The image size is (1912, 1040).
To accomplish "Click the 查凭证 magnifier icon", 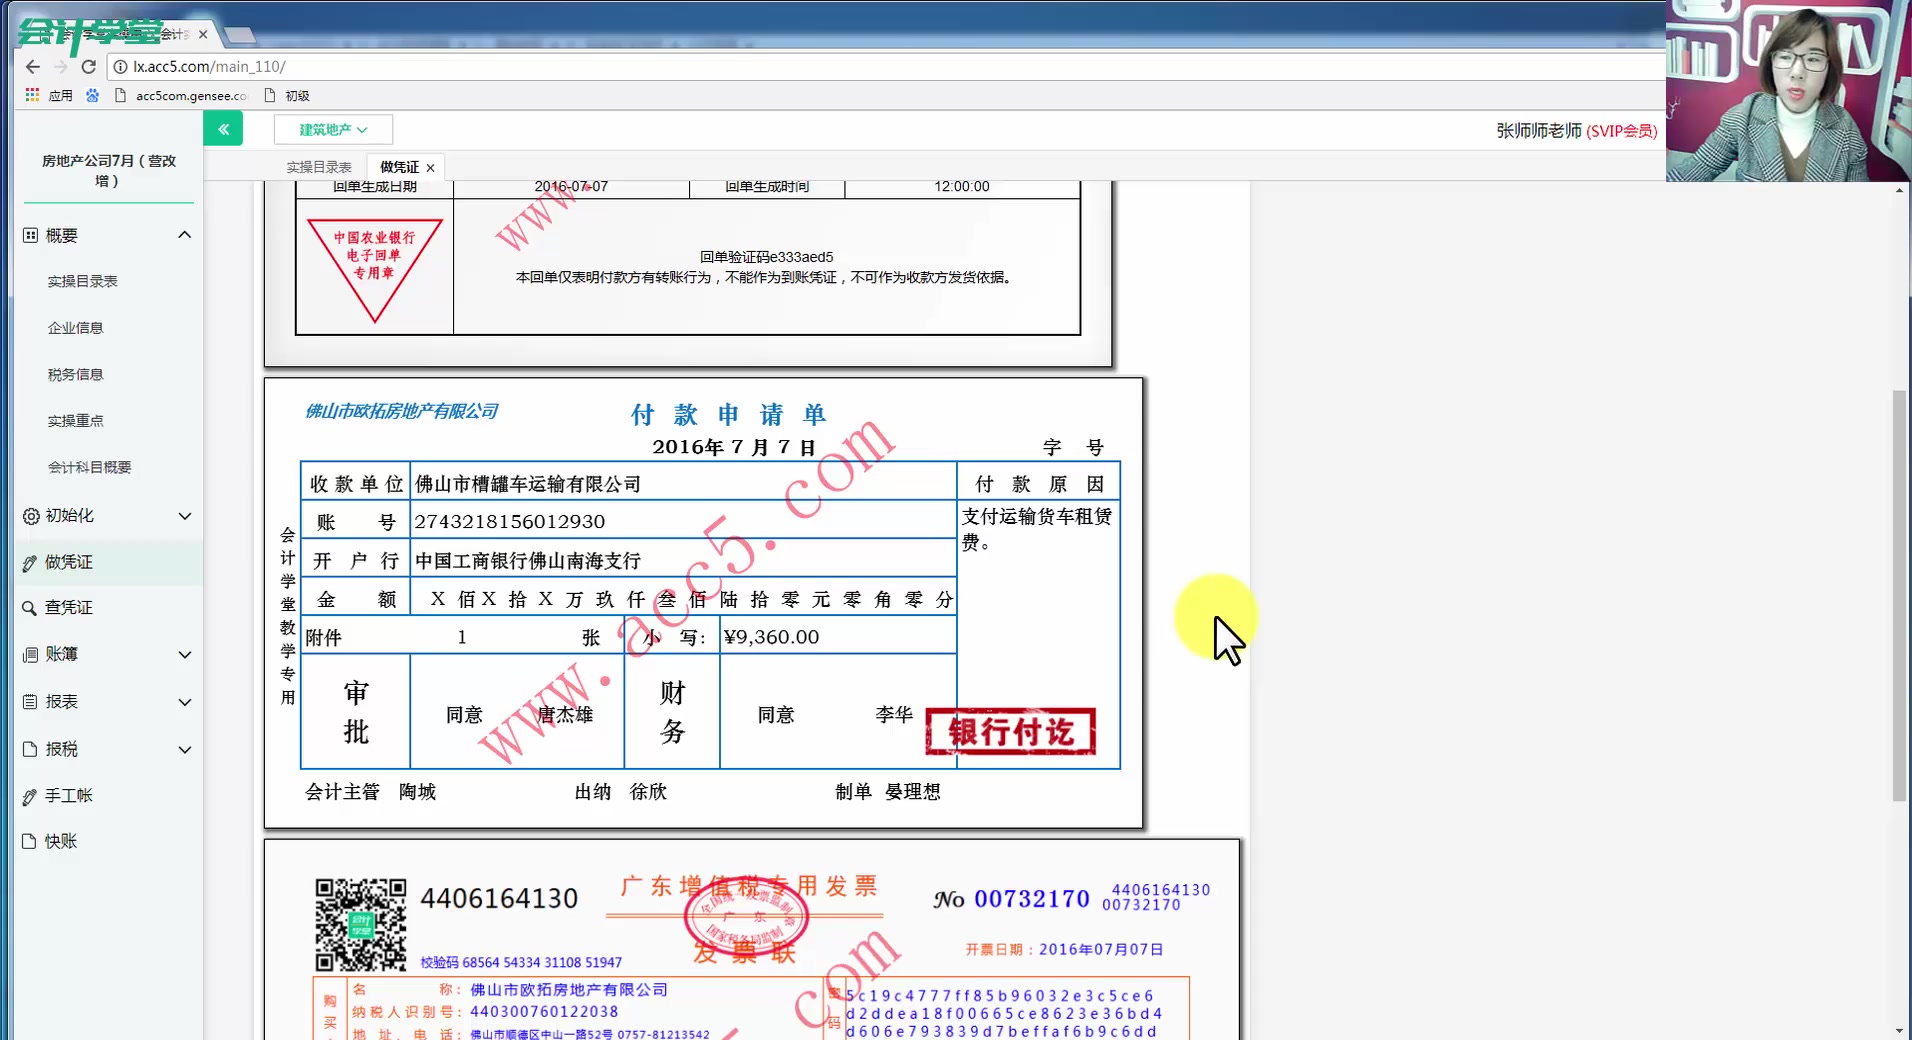I will [30, 608].
